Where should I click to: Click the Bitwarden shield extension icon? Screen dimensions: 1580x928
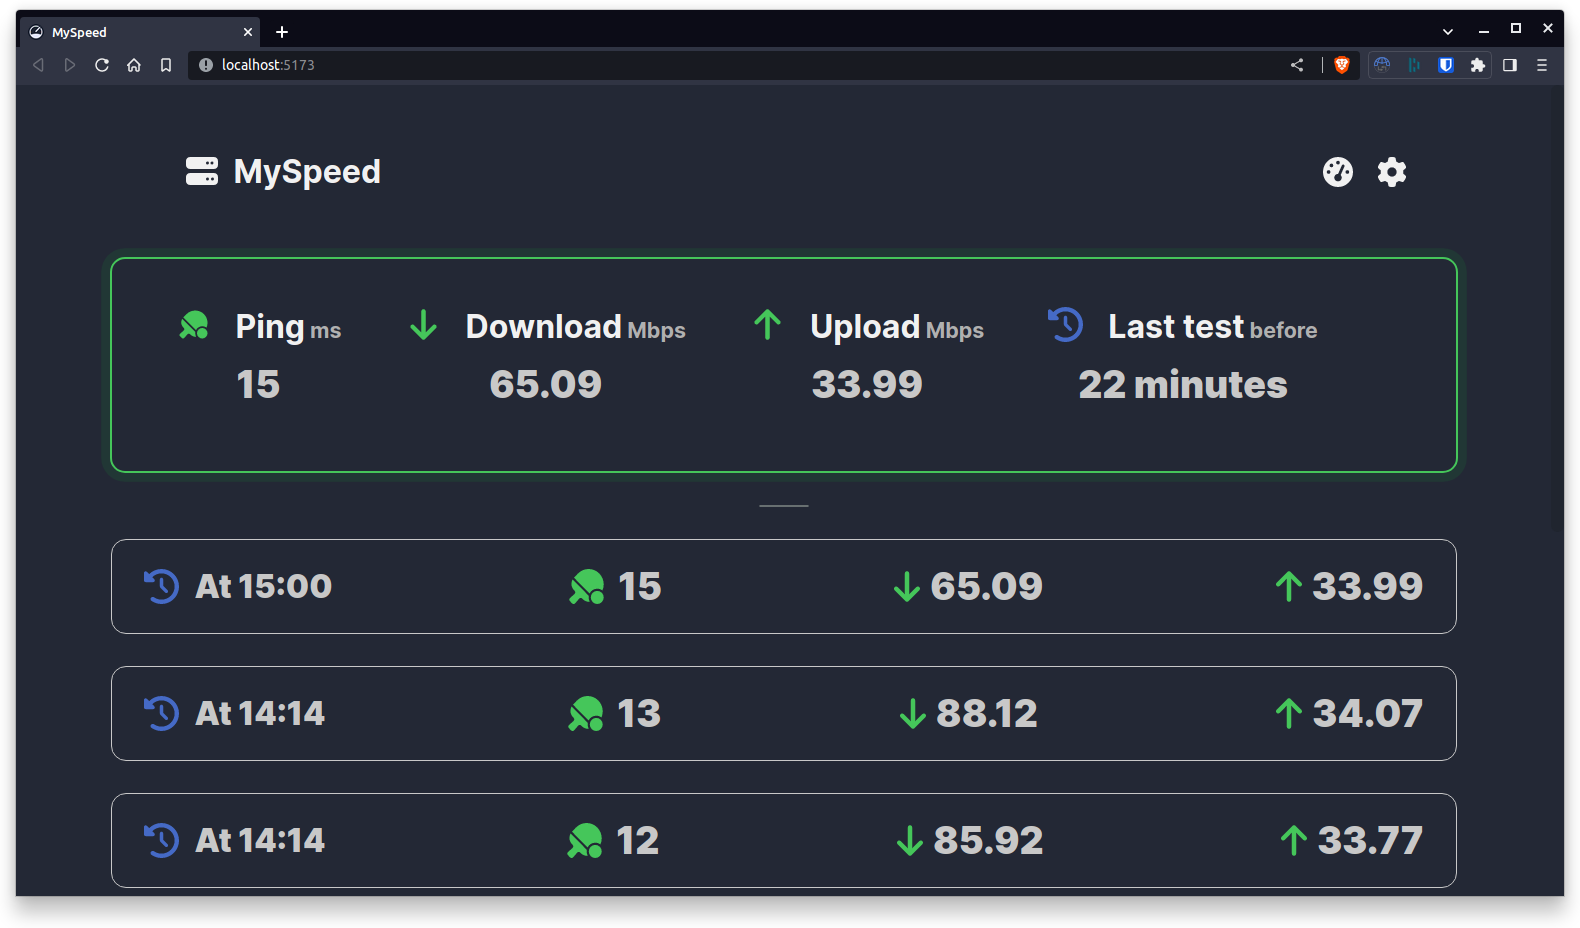pos(1445,65)
